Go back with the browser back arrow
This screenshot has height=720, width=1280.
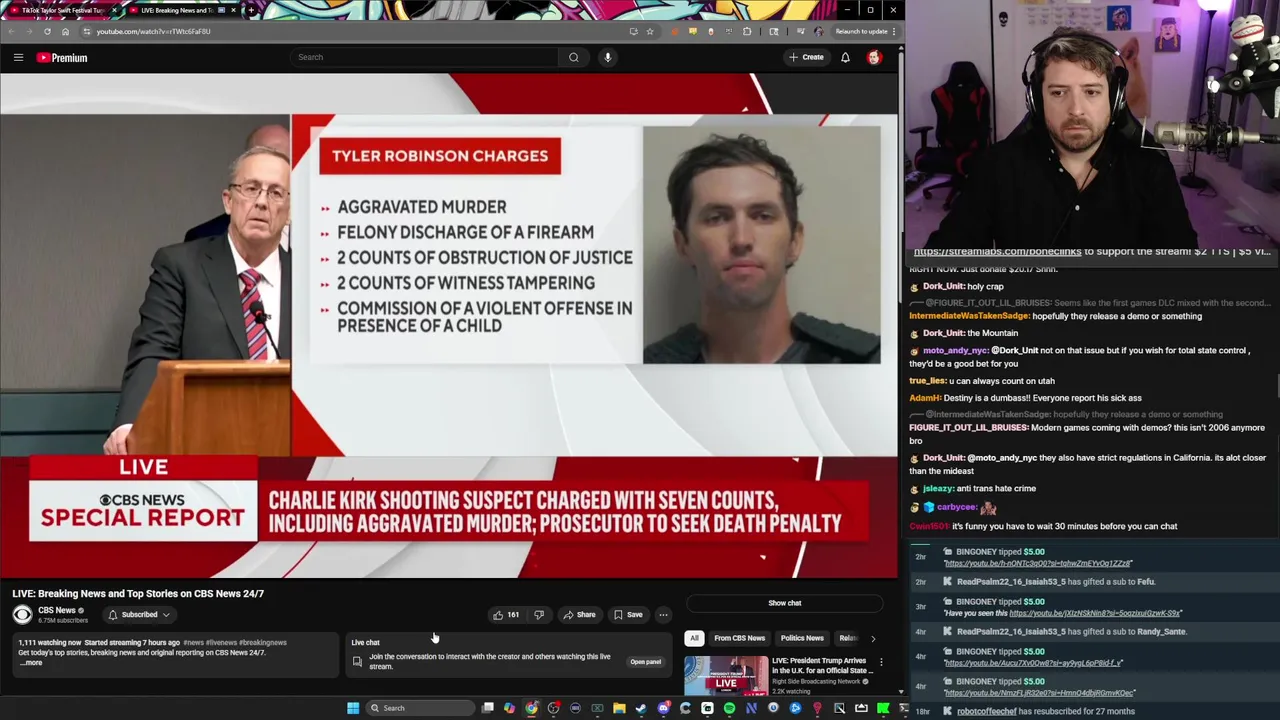click(x=12, y=31)
